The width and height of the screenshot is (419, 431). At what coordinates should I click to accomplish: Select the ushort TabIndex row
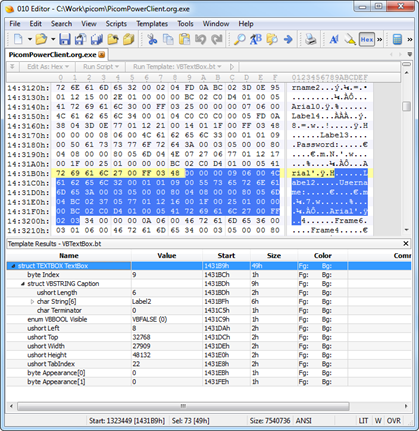coord(209,364)
